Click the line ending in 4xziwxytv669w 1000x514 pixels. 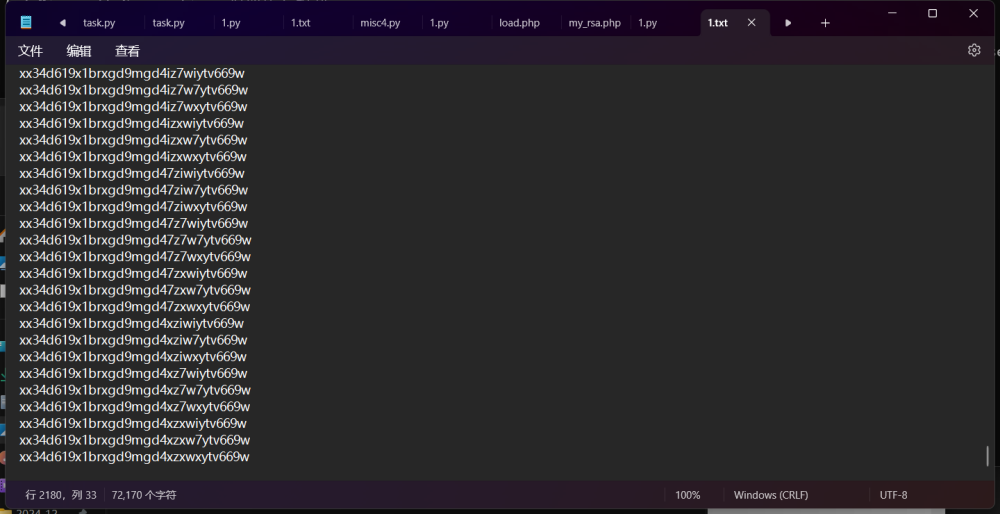tap(133, 356)
